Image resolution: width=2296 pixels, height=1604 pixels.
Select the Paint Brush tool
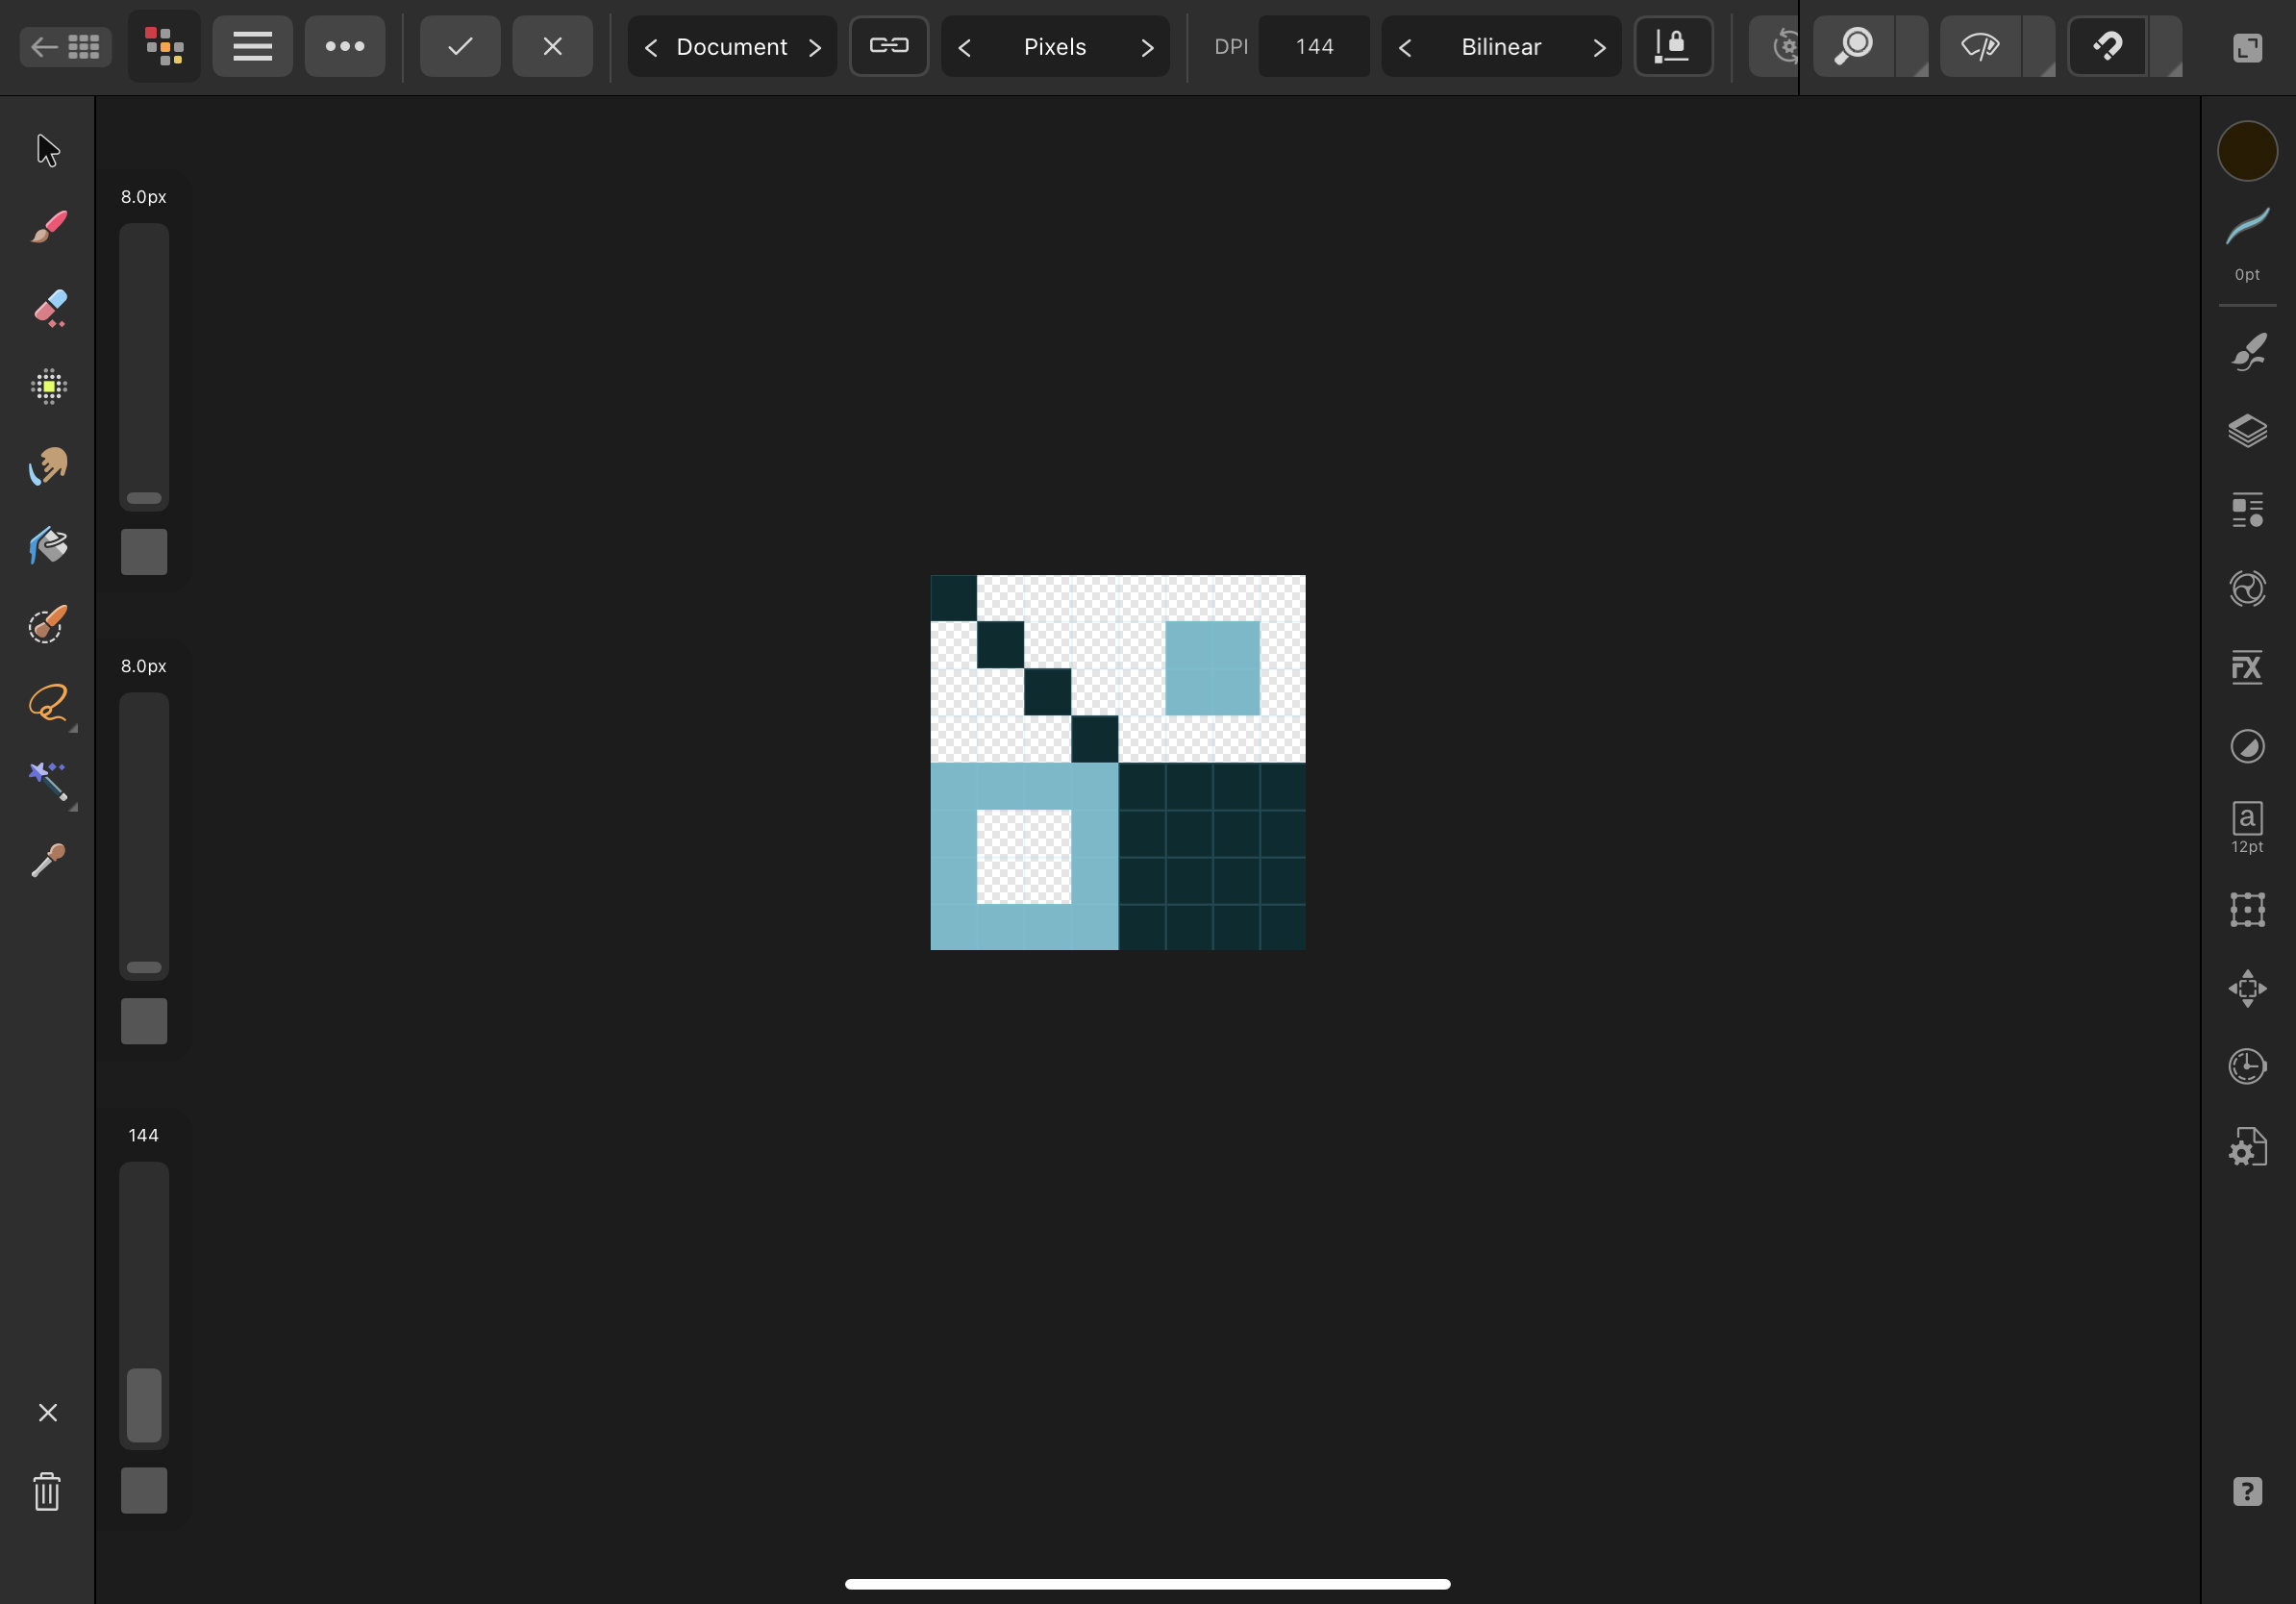click(x=48, y=228)
